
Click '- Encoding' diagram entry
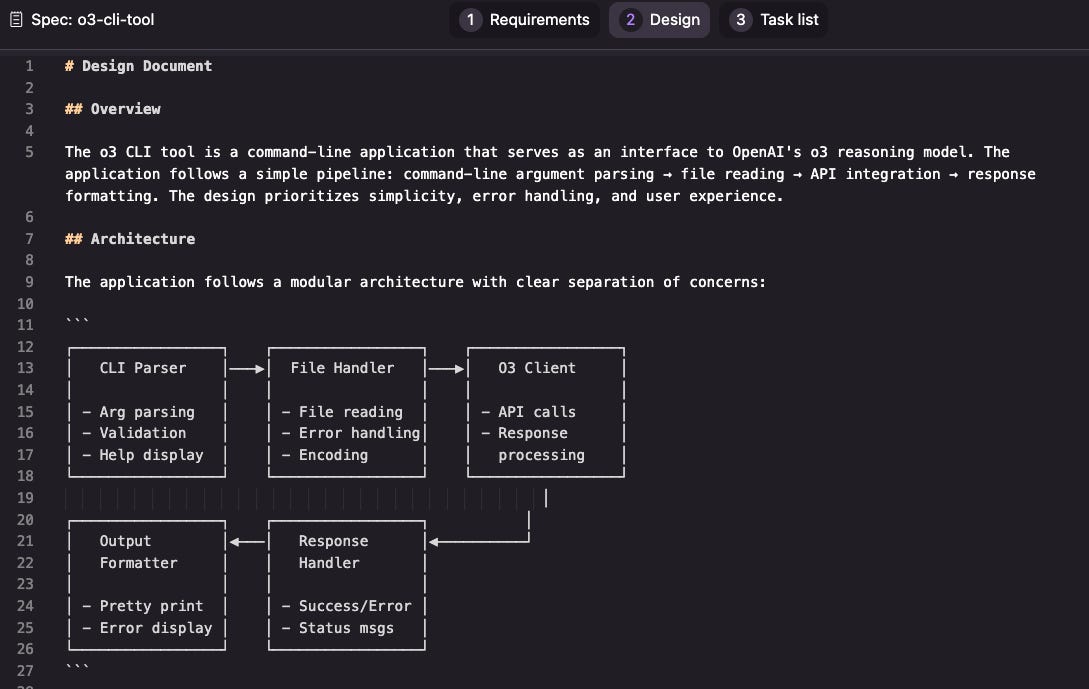(x=324, y=455)
